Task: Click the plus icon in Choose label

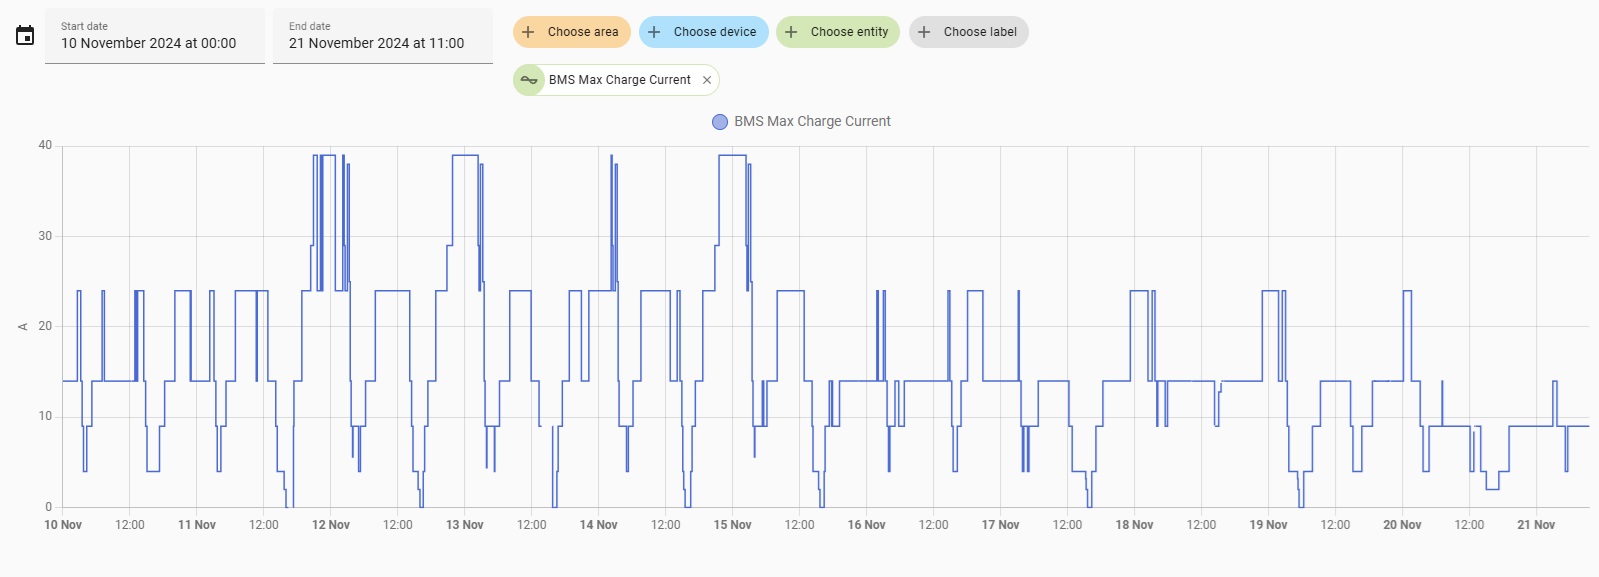Action: click(924, 32)
